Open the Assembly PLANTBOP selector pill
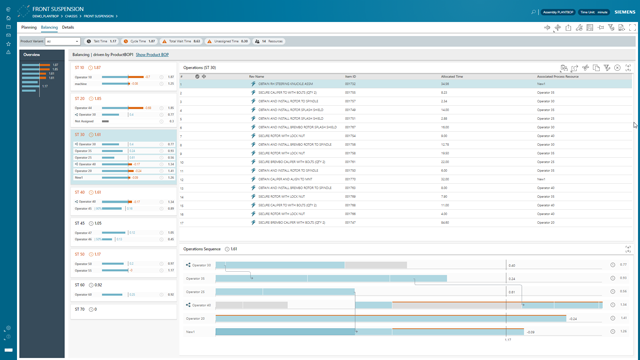Viewport: 640px width, 360px height. pyautogui.click(x=558, y=12)
